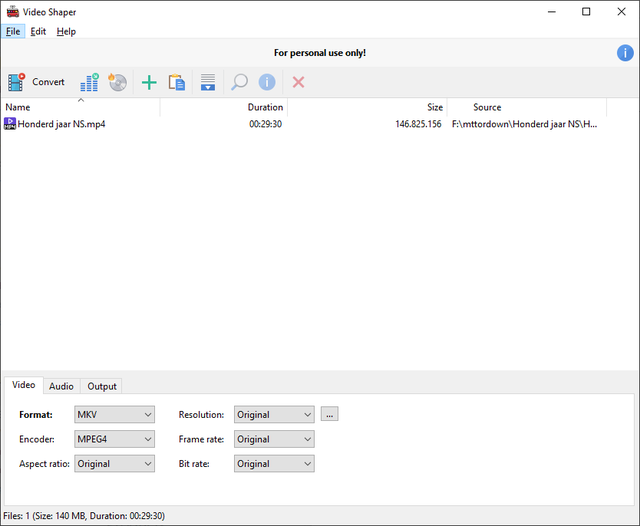Click the paste clipboard icon

click(176, 82)
